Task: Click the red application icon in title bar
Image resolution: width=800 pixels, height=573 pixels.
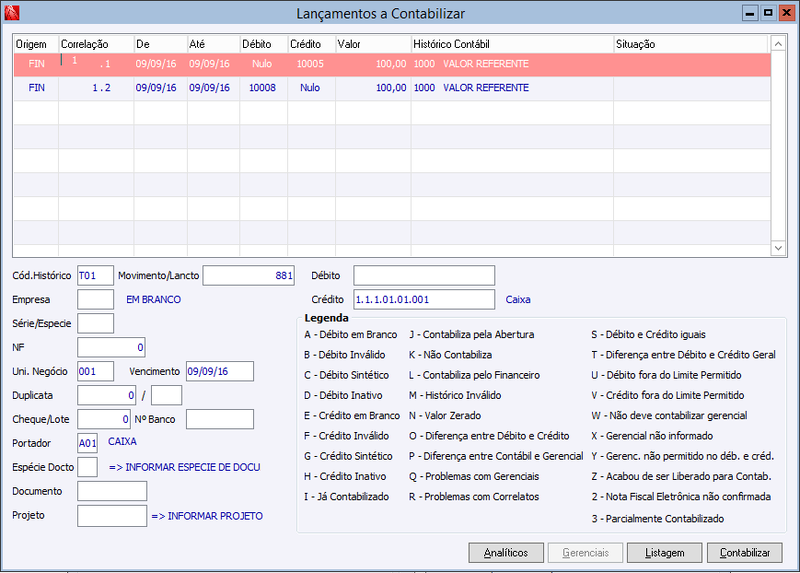Action: 12,13
